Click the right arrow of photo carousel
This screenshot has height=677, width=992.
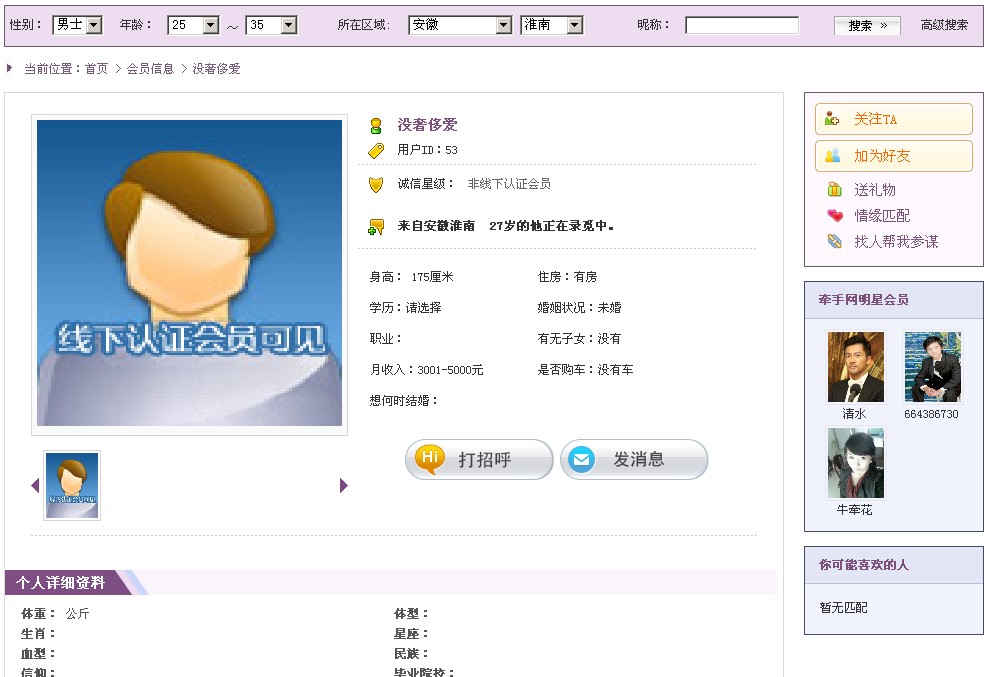pyautogui.click(x=344, y=485)
